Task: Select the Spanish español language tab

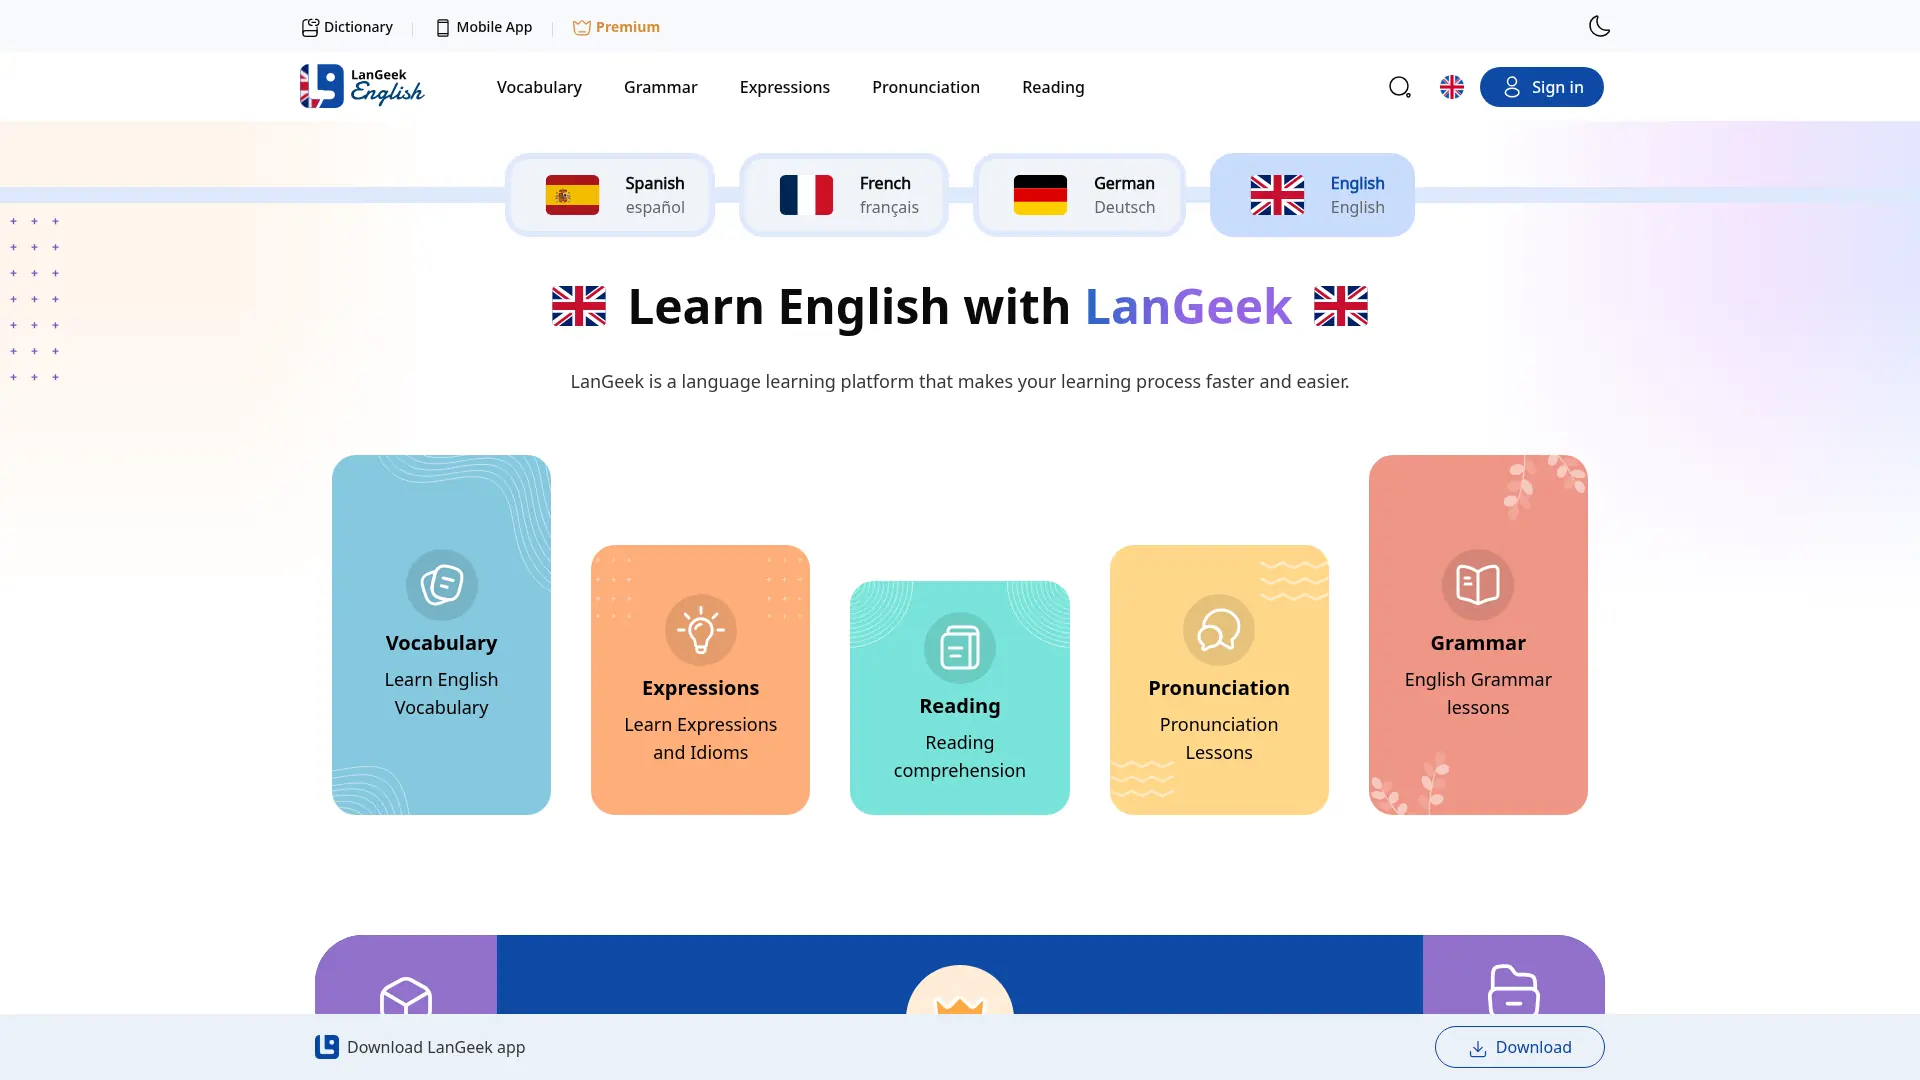Action: (x=610, y=195)
